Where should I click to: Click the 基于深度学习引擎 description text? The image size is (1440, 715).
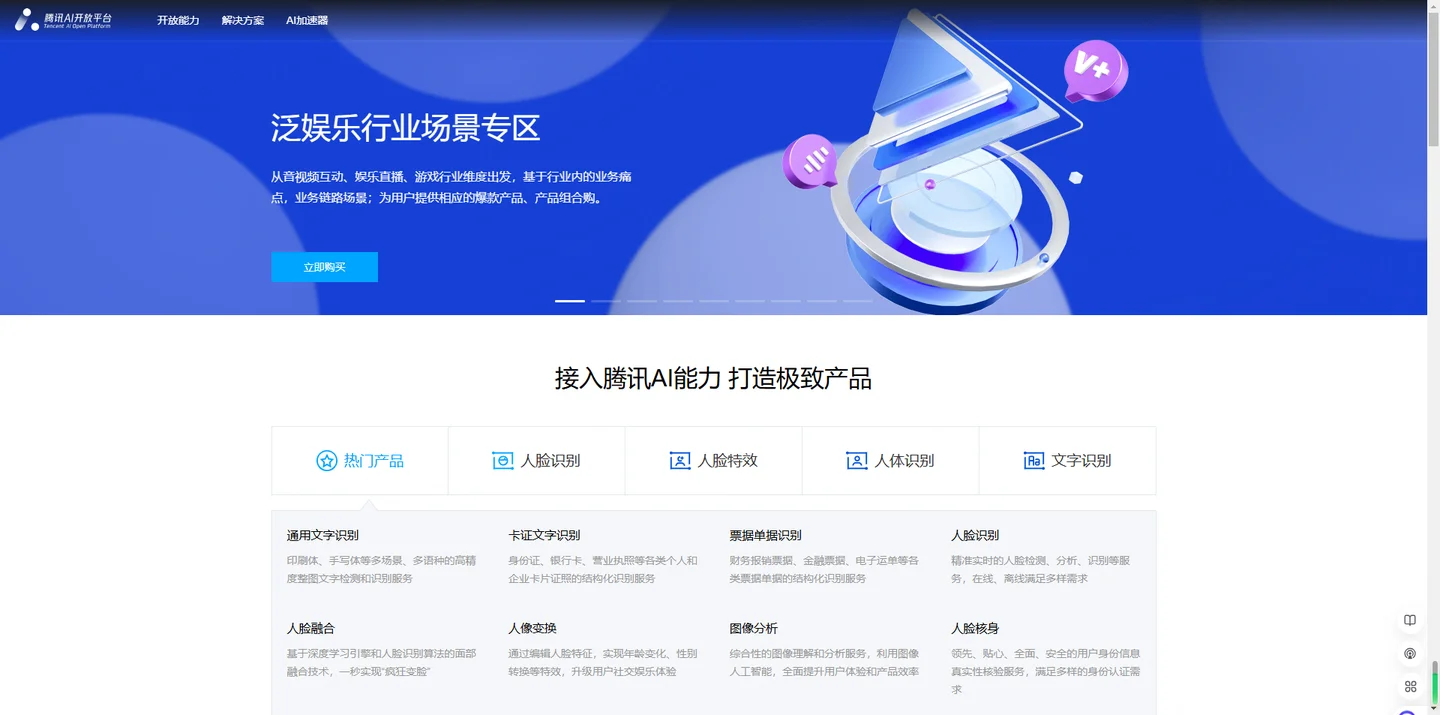point(382,663)
